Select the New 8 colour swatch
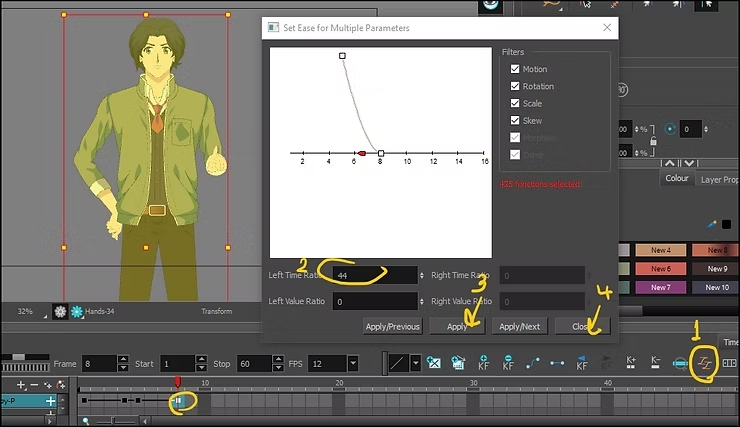This screenshot has height=427, width=740. 715,250
